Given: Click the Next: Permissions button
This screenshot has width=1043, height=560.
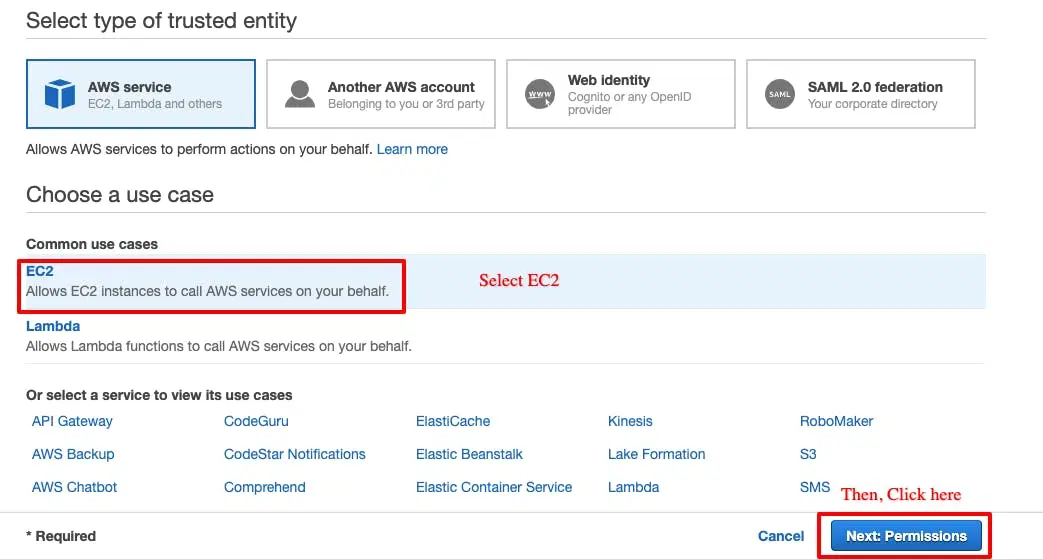Looking at the screenshot, I should pos(906,536).
